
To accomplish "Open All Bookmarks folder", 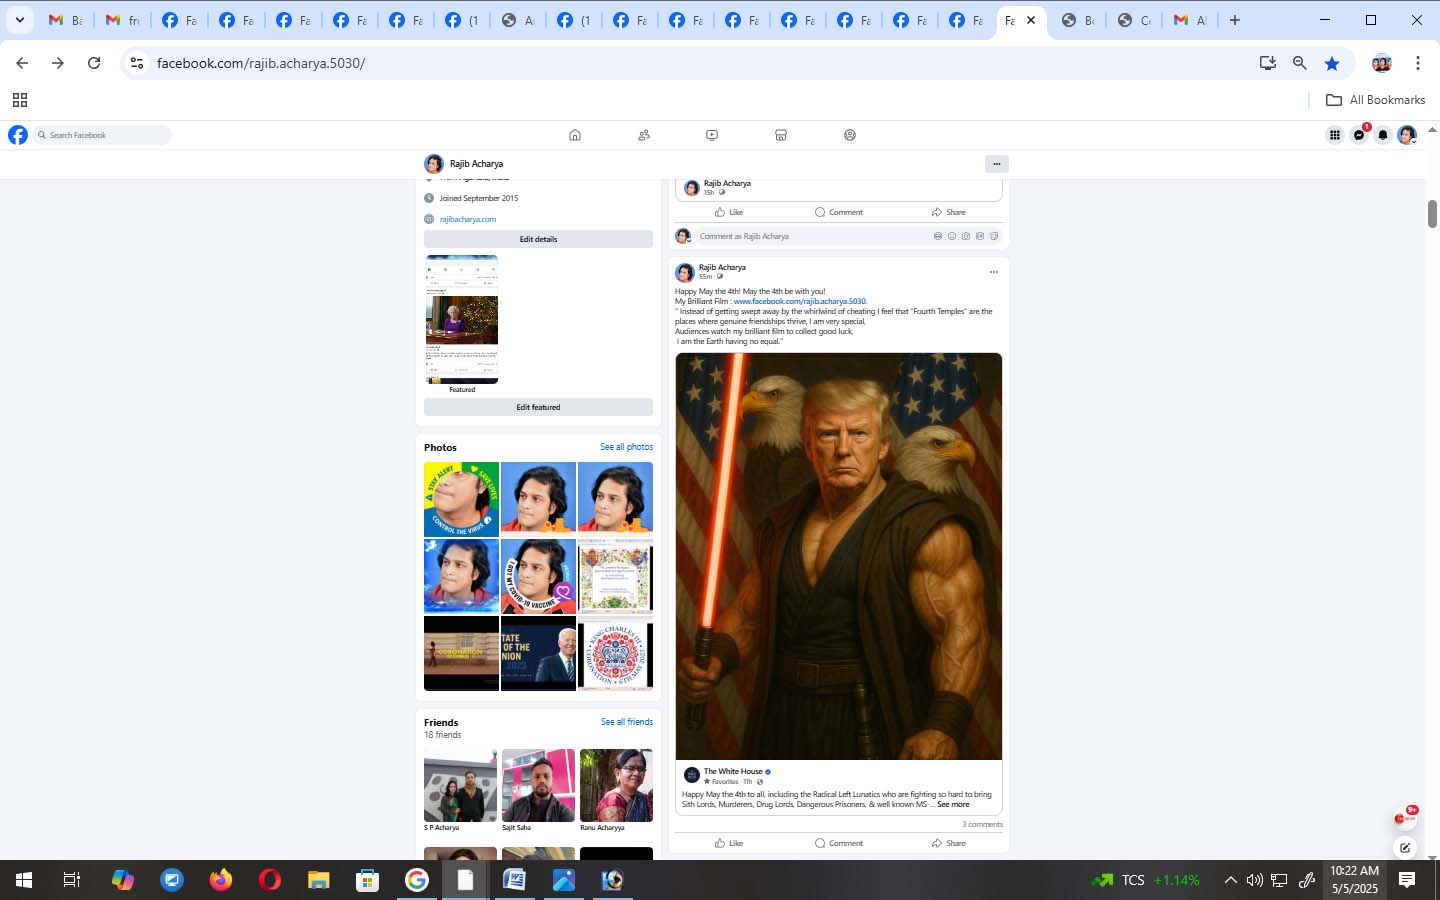I will [1375, 100].
